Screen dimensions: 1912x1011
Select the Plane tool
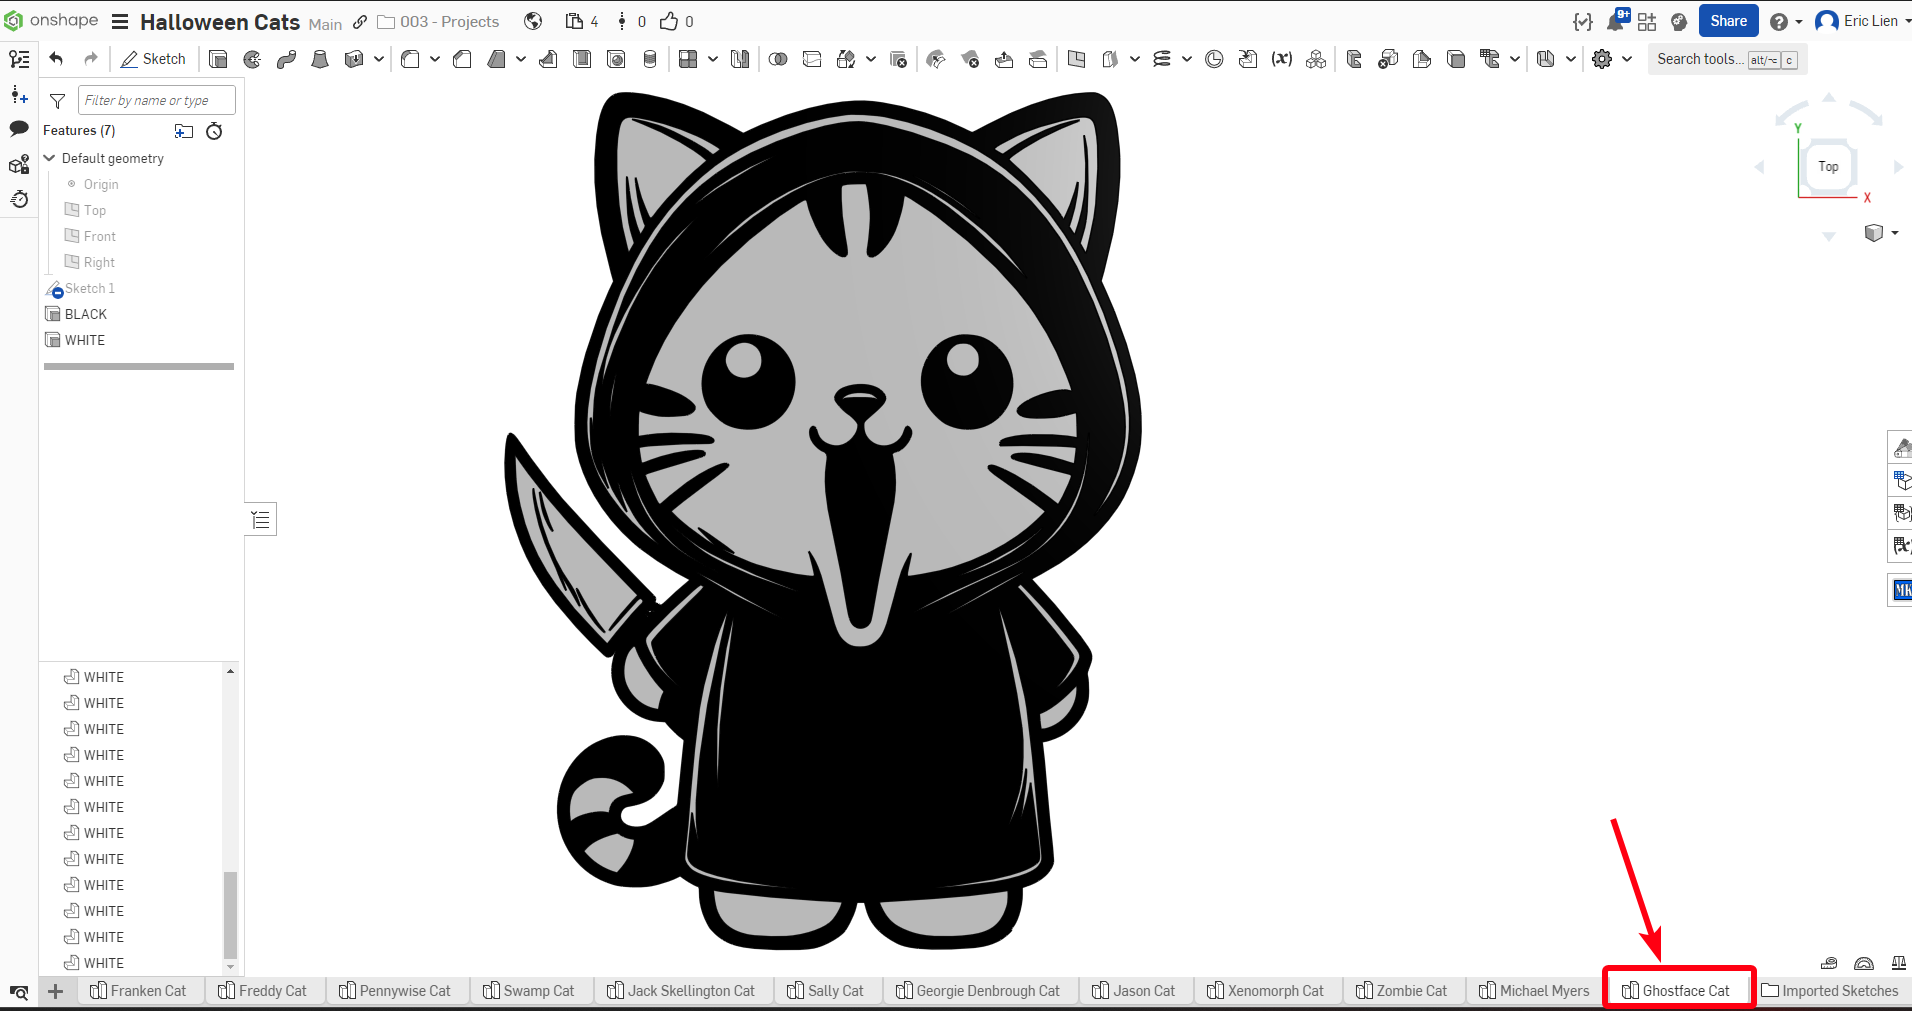tap(1076, 59)
